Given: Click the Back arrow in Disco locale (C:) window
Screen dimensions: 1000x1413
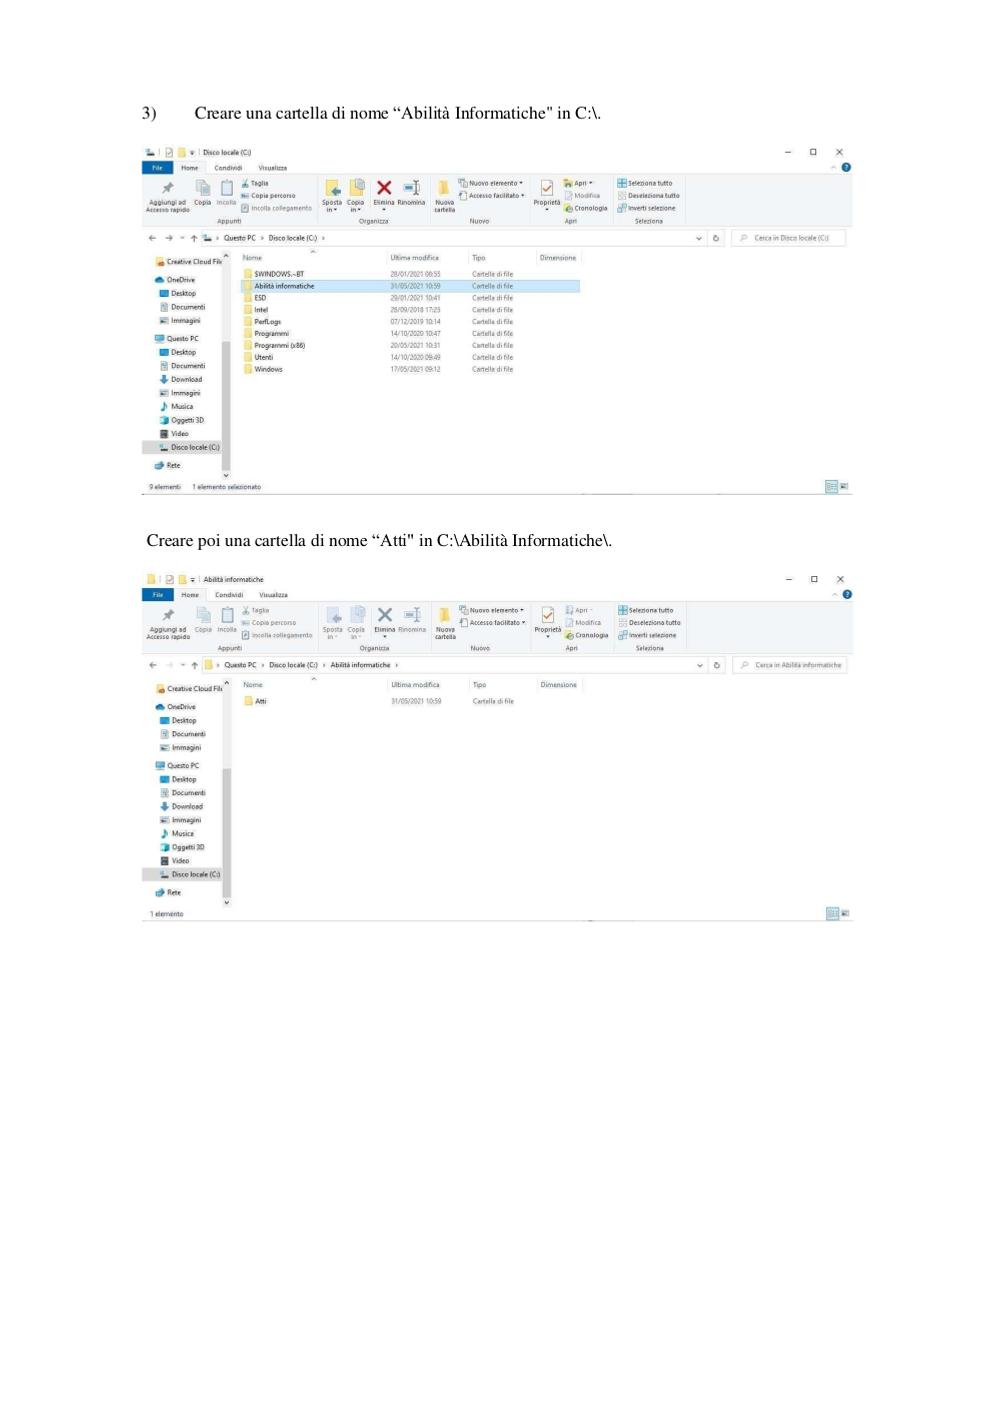Looking at the screenshot, I should pos(152,238).
